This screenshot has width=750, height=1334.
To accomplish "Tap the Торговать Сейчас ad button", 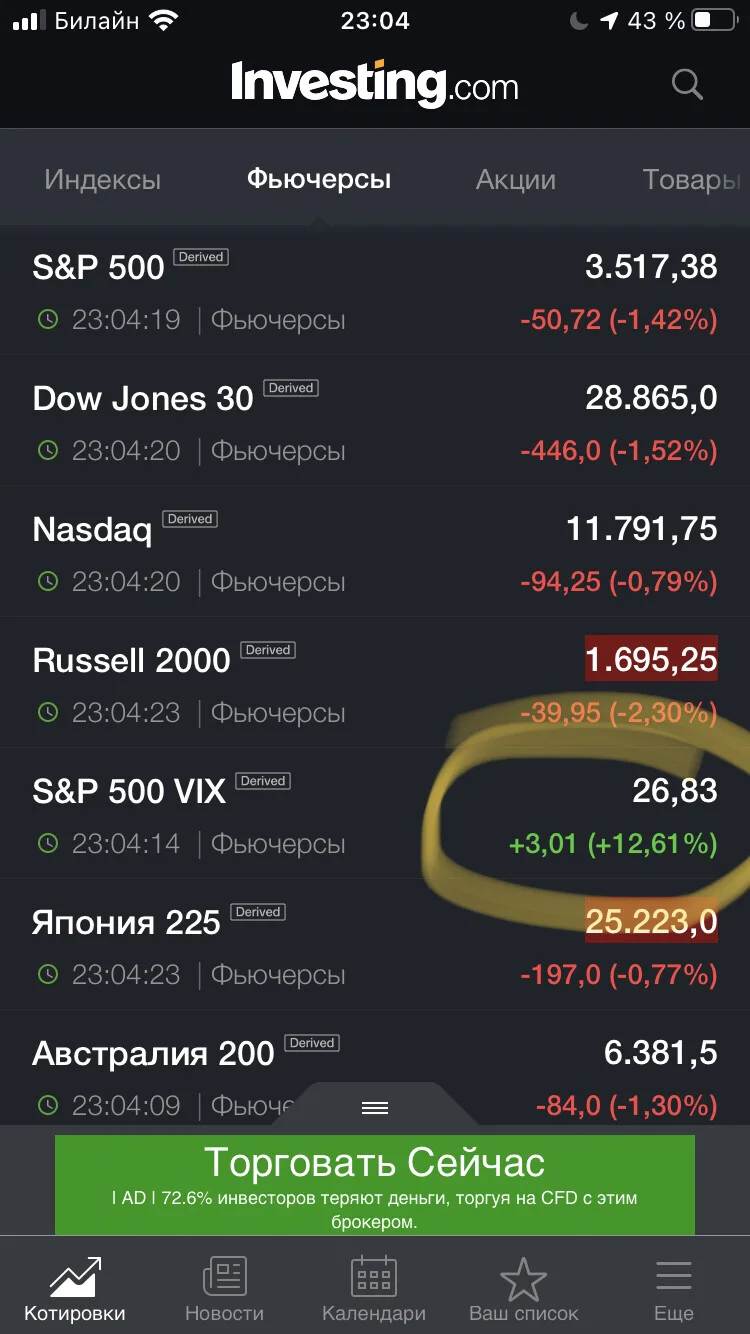I will [375, 1184].
